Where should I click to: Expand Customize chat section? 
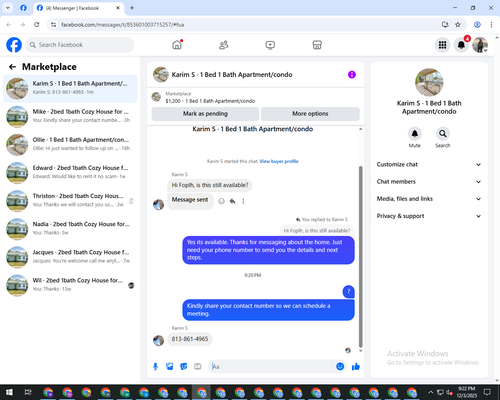[429, 164]
